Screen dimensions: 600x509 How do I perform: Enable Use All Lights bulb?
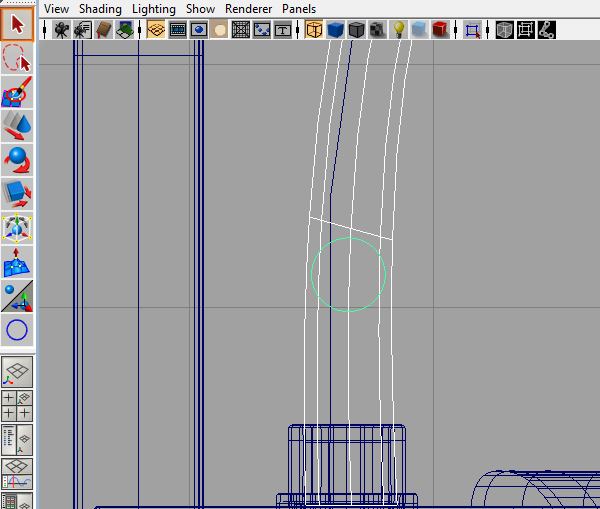point(398,30)
